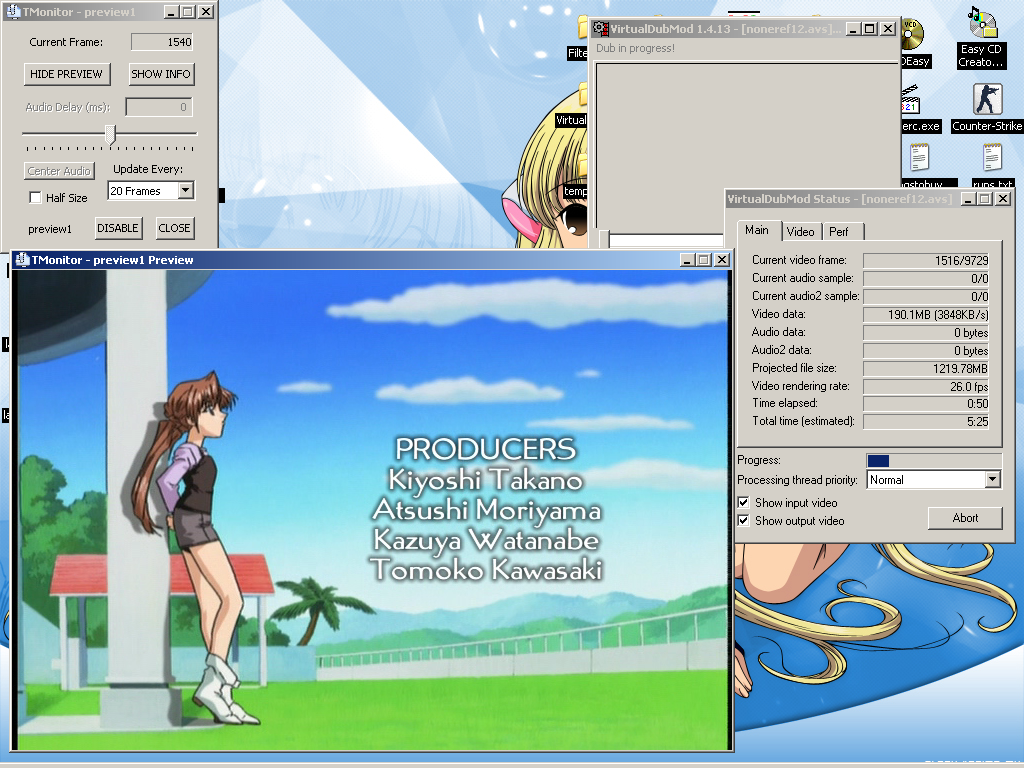Click the VirtualDubMod gear title icon
This screenshot has width=1024, height=768.
(601, 29)
